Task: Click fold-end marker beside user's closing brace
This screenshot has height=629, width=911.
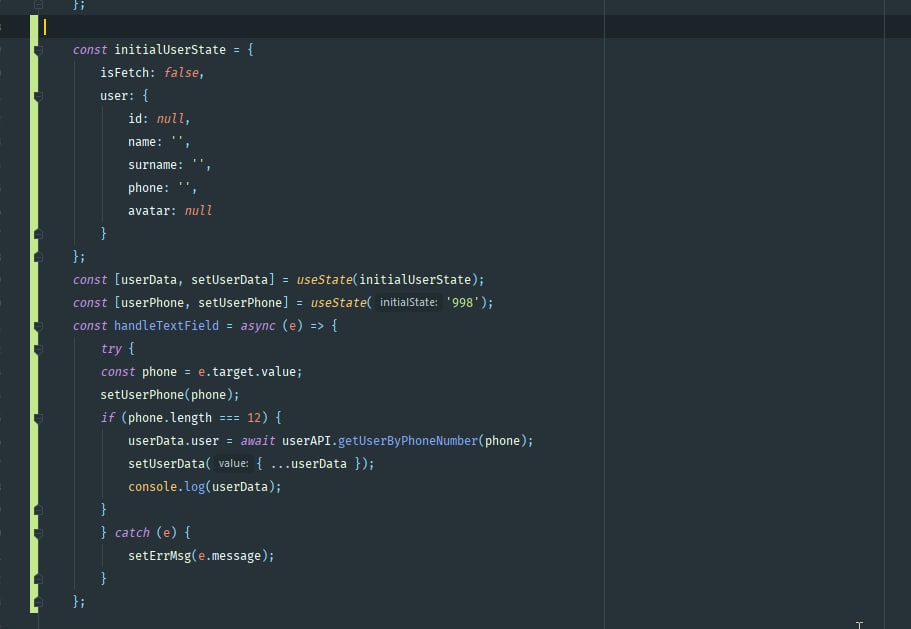Action: [x=38, y=234]
